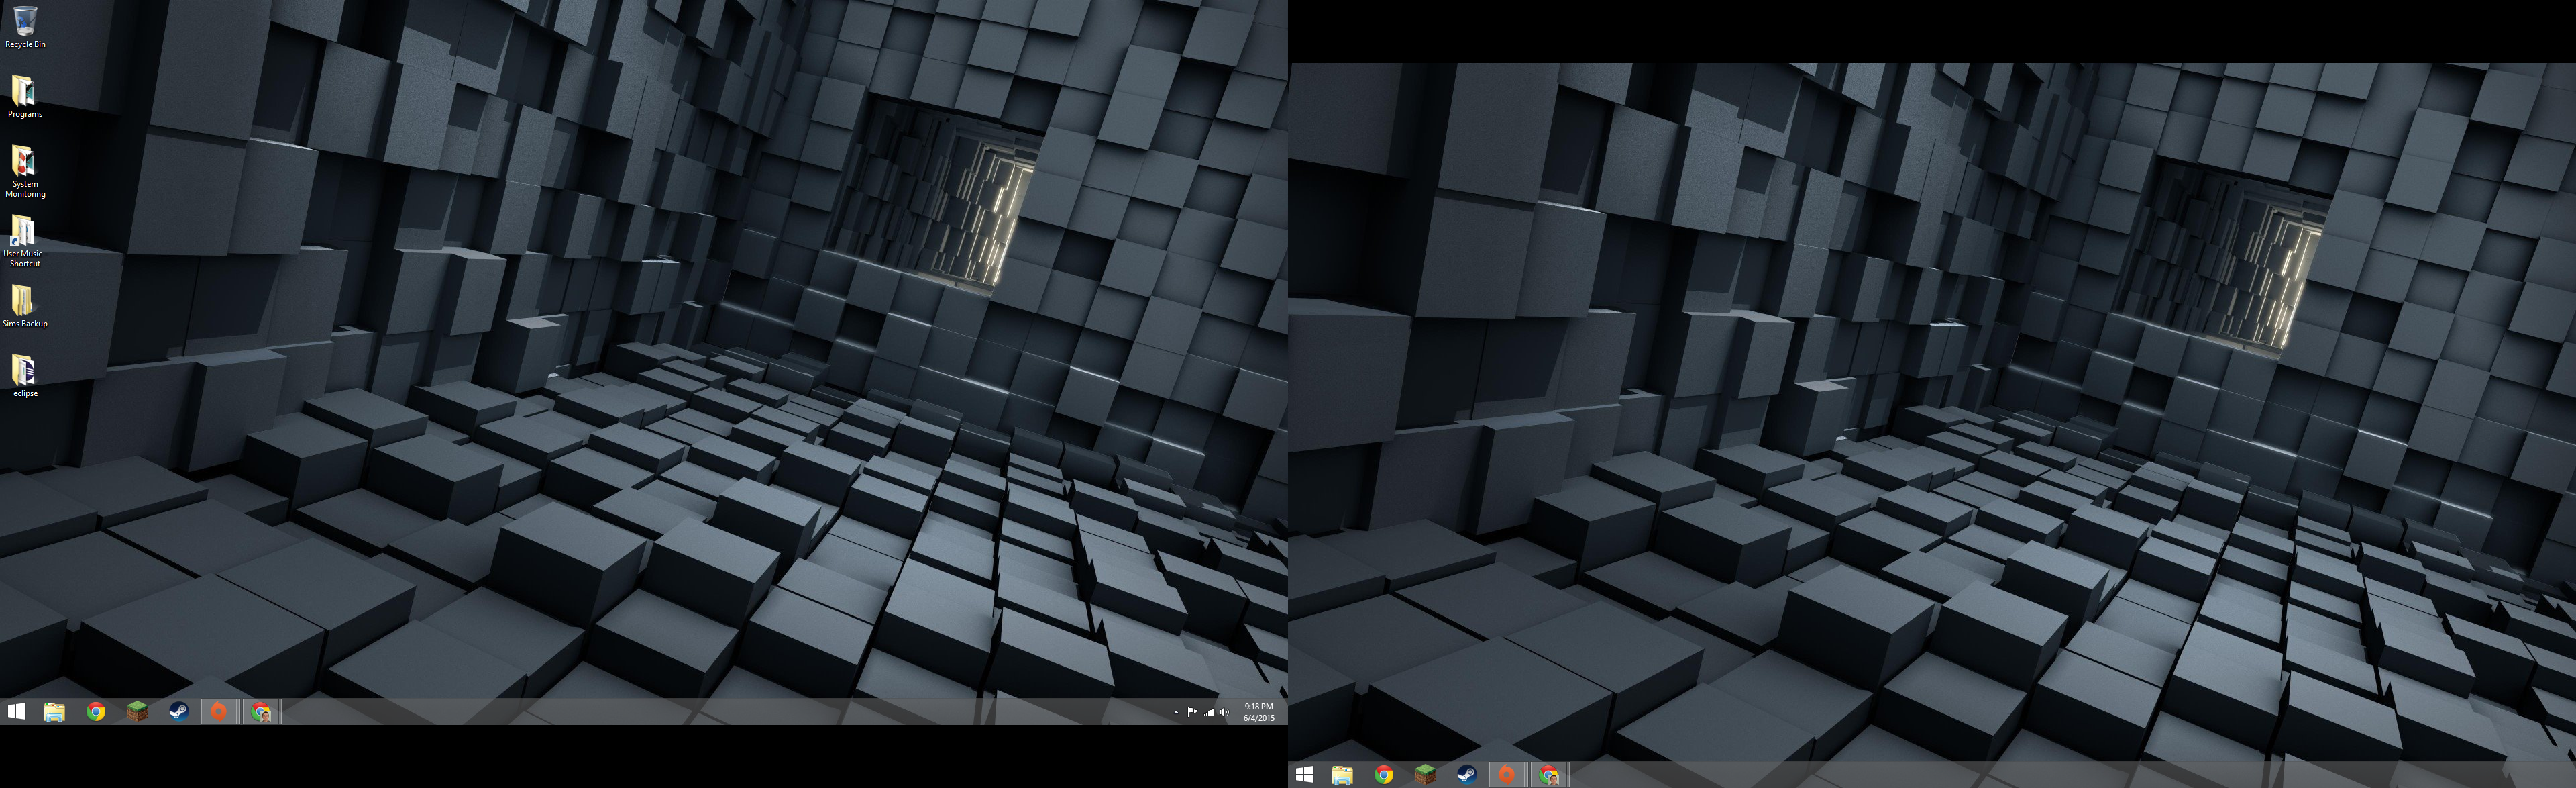The height and width of the screenshot is (788, 2576).
Task: Select the Programs folder on desktop
Action: click(25, 97)
